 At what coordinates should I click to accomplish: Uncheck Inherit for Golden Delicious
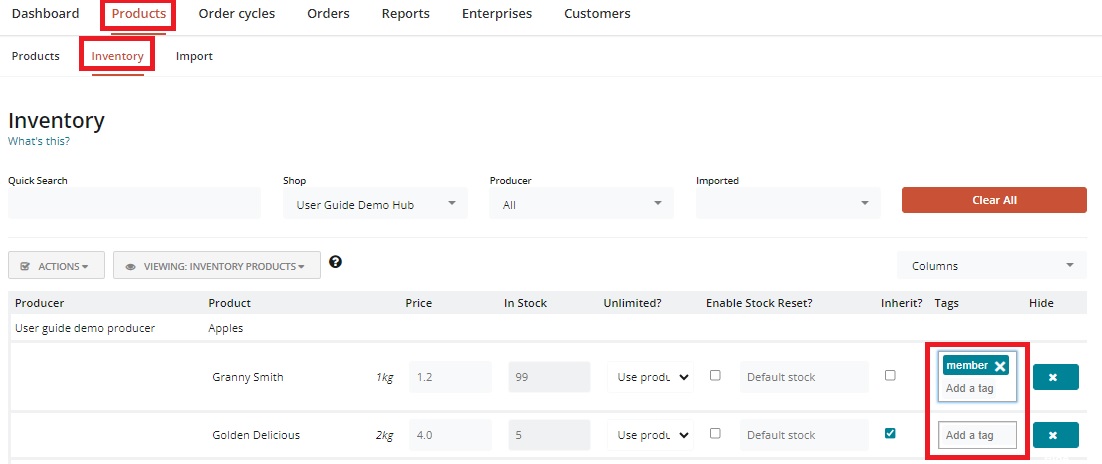coord(890,434)
